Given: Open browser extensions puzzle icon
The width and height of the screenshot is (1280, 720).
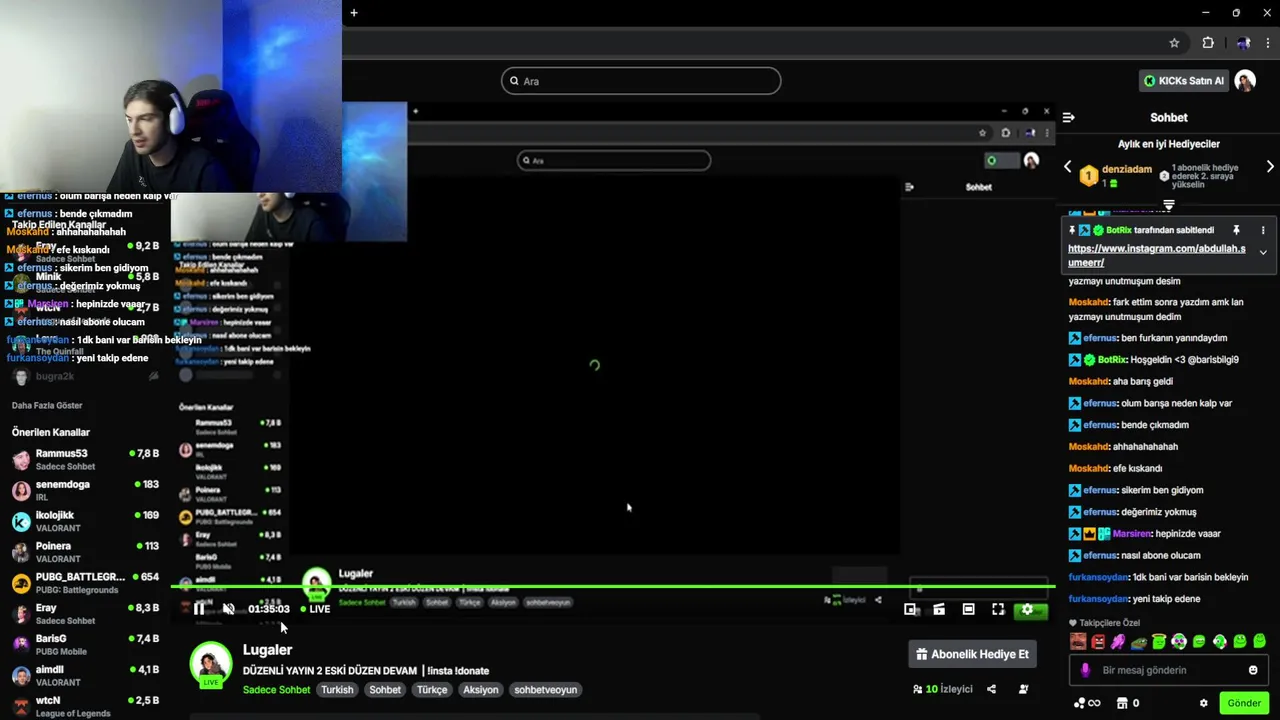Looking at the screenshot, I should (x=1208, y=43).
